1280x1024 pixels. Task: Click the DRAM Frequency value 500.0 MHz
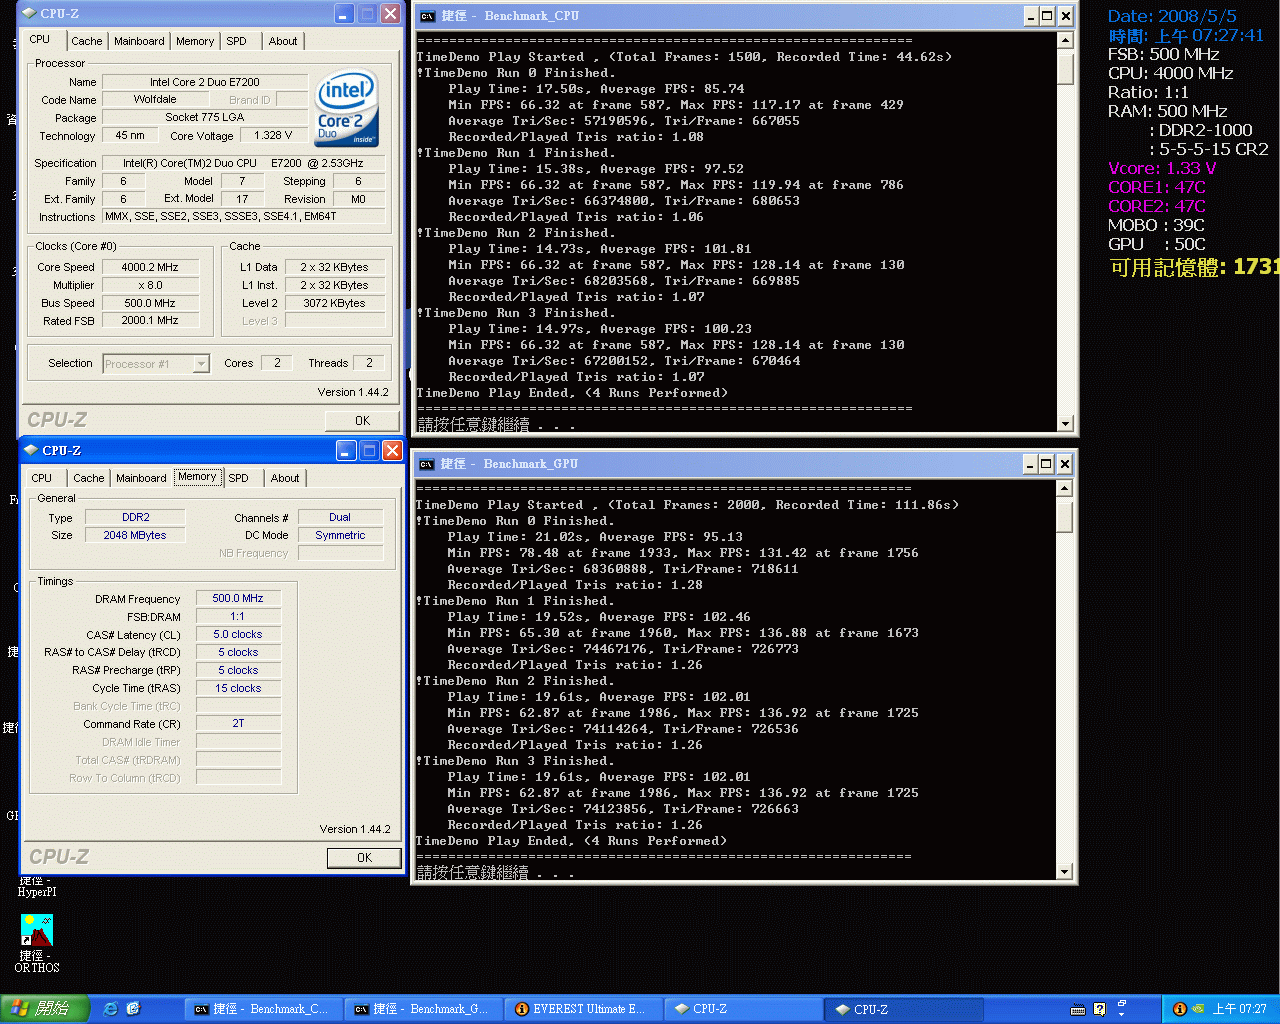238,598
